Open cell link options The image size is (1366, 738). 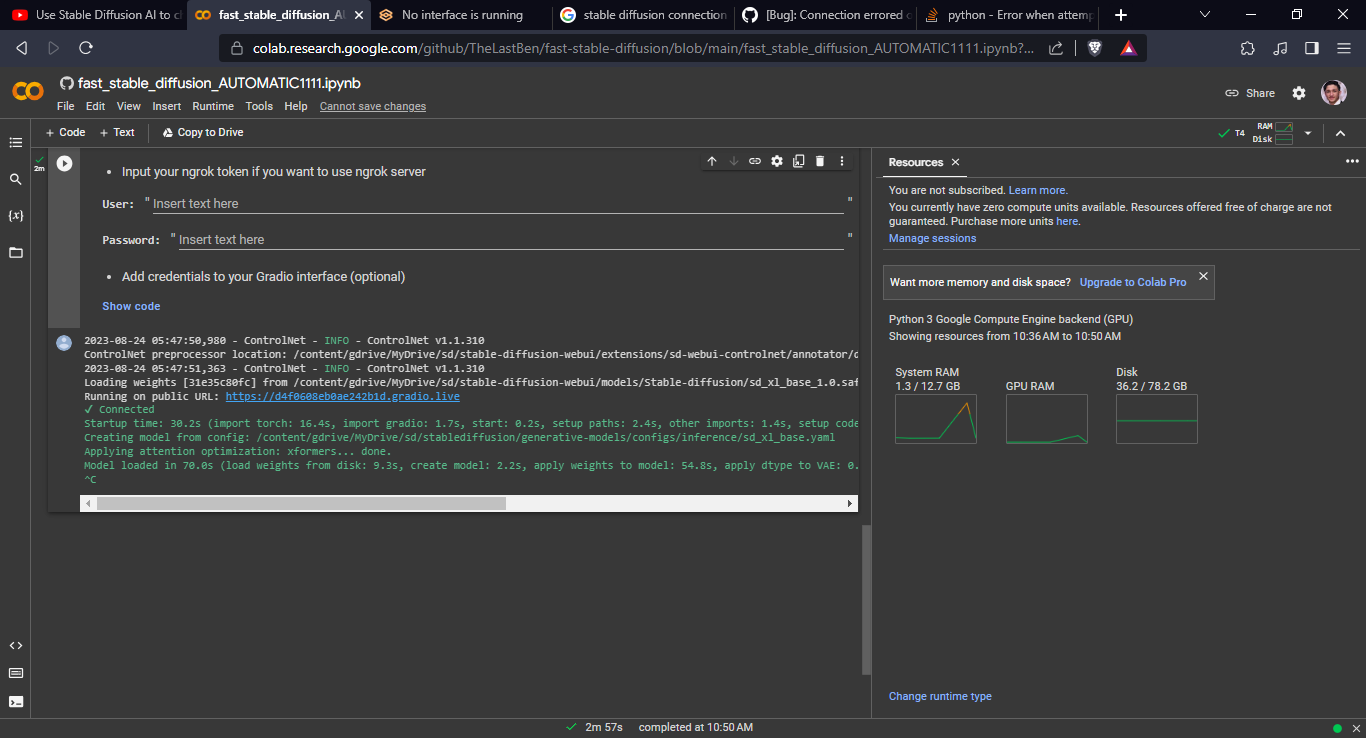755,160
